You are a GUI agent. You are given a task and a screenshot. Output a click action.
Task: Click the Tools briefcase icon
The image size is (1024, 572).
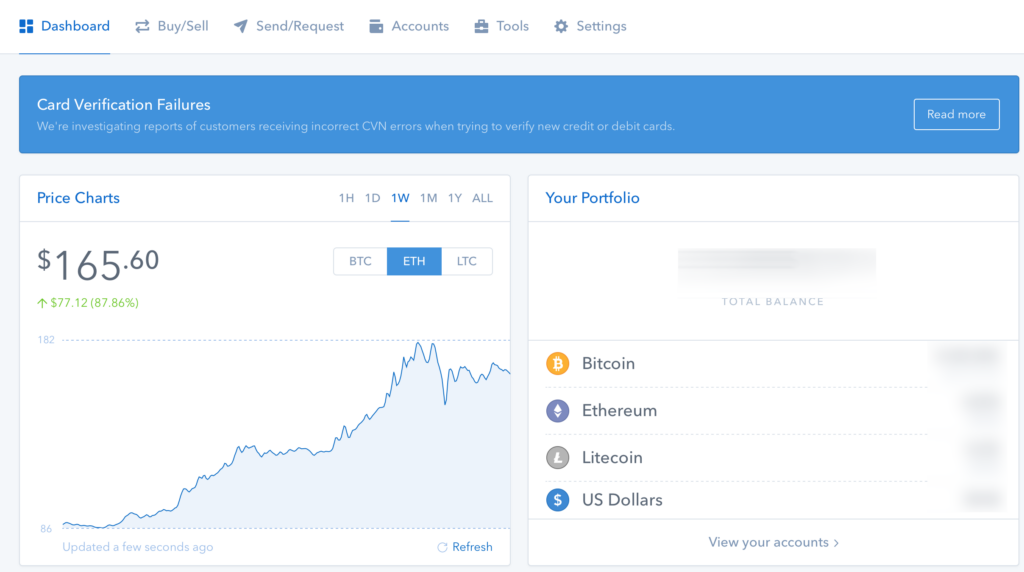pyautogui.click(x=481, y=26)
